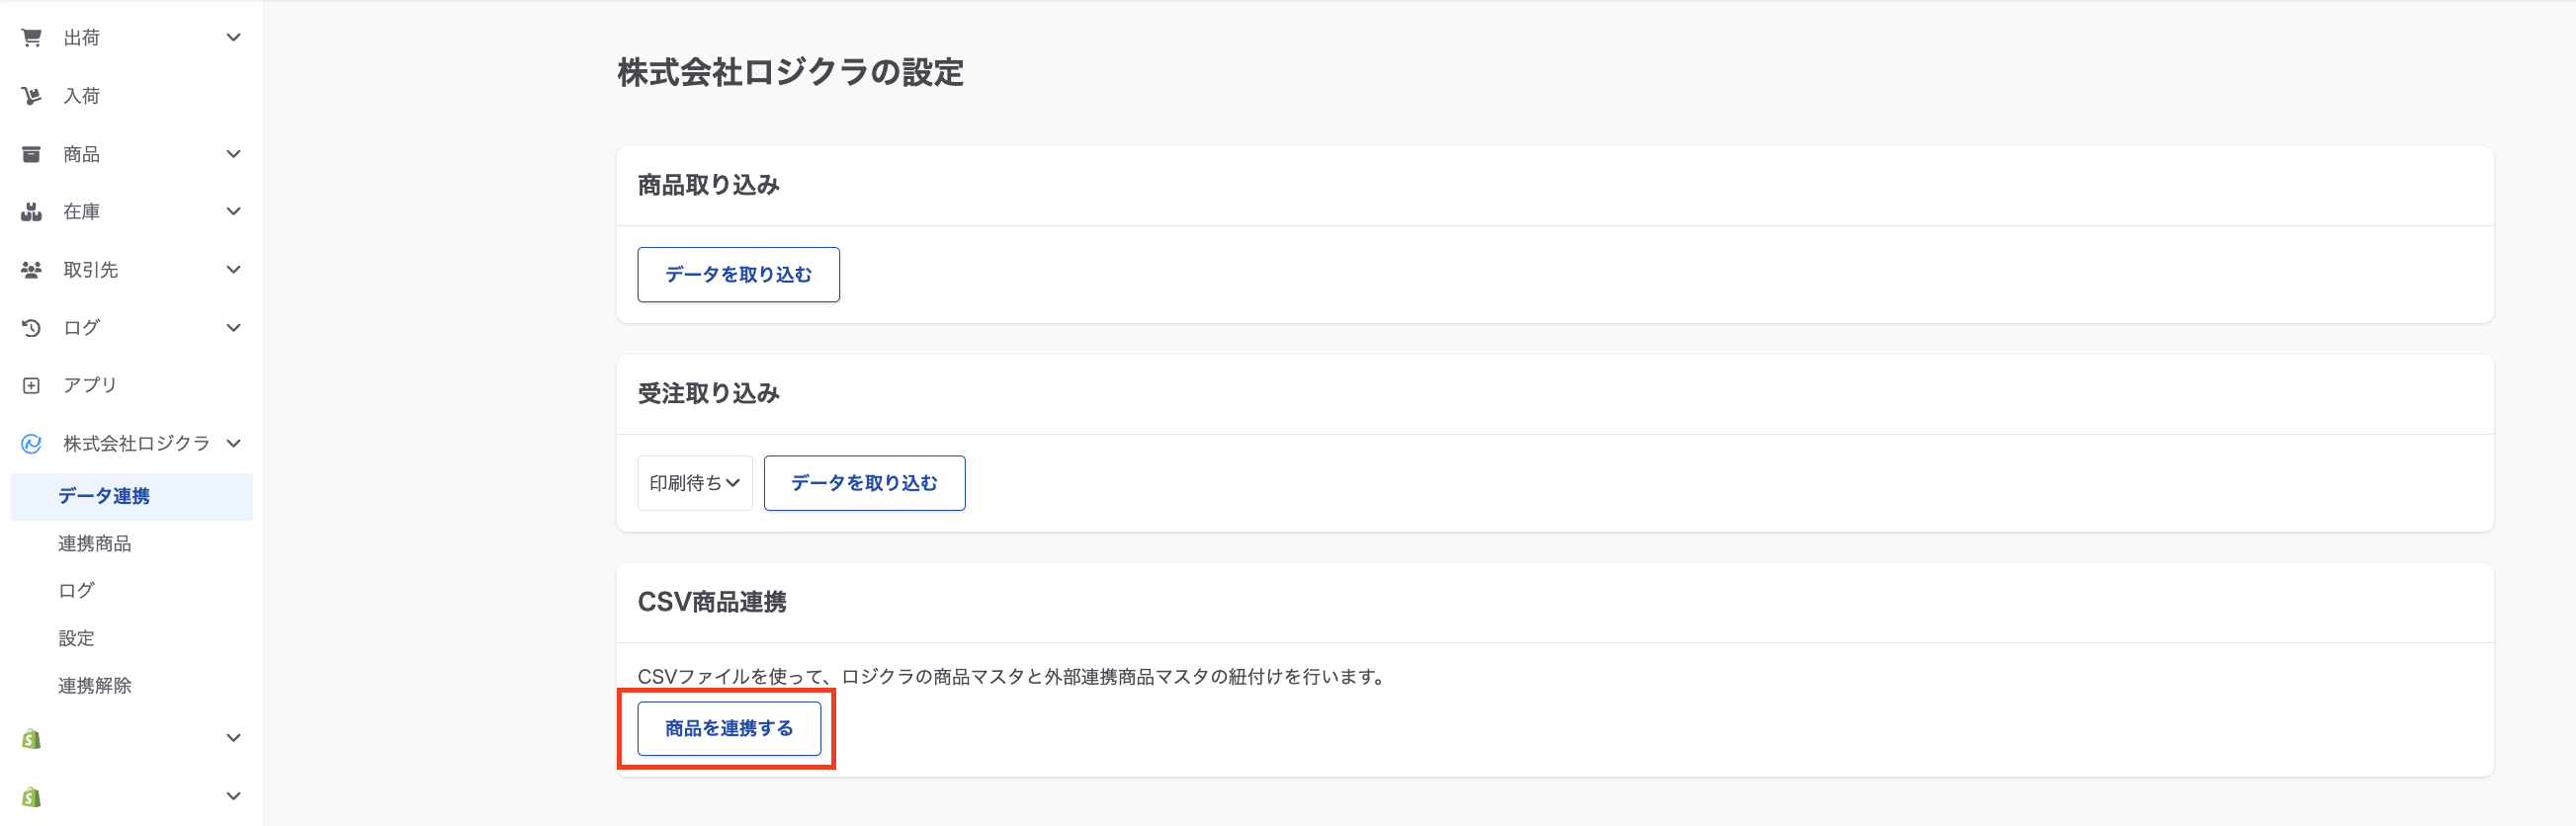Open the 連携商品 submenu item
Screen dimensions: 2576x826
[95, 544]
